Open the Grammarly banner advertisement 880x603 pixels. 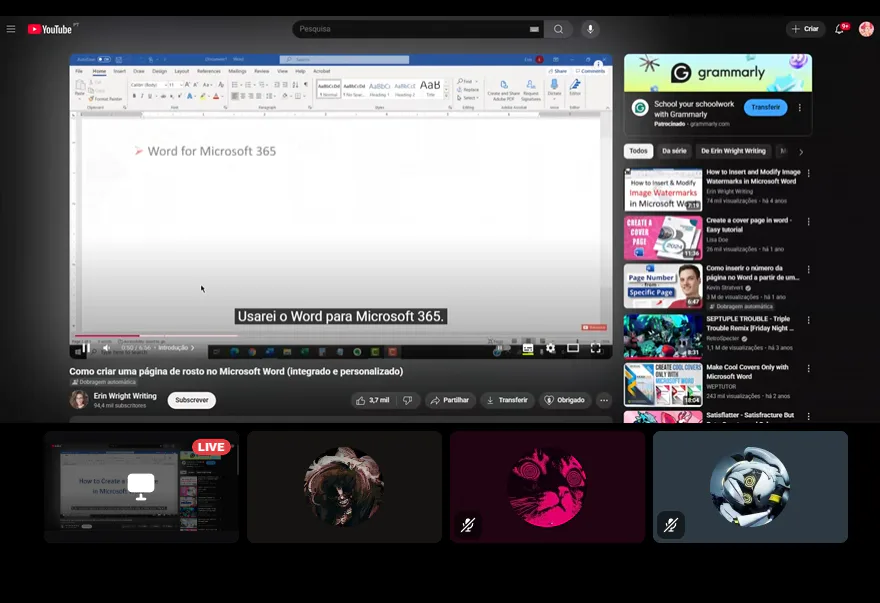tap(718, 73)
